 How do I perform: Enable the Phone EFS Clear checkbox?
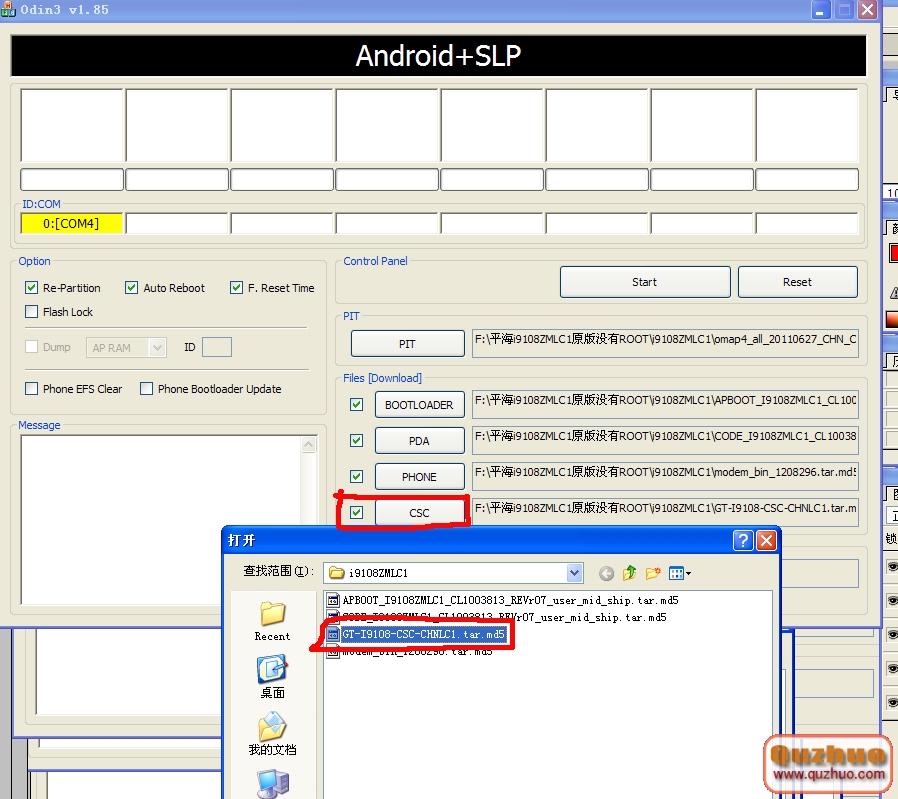pyautogui.click(x=31, y=389)
